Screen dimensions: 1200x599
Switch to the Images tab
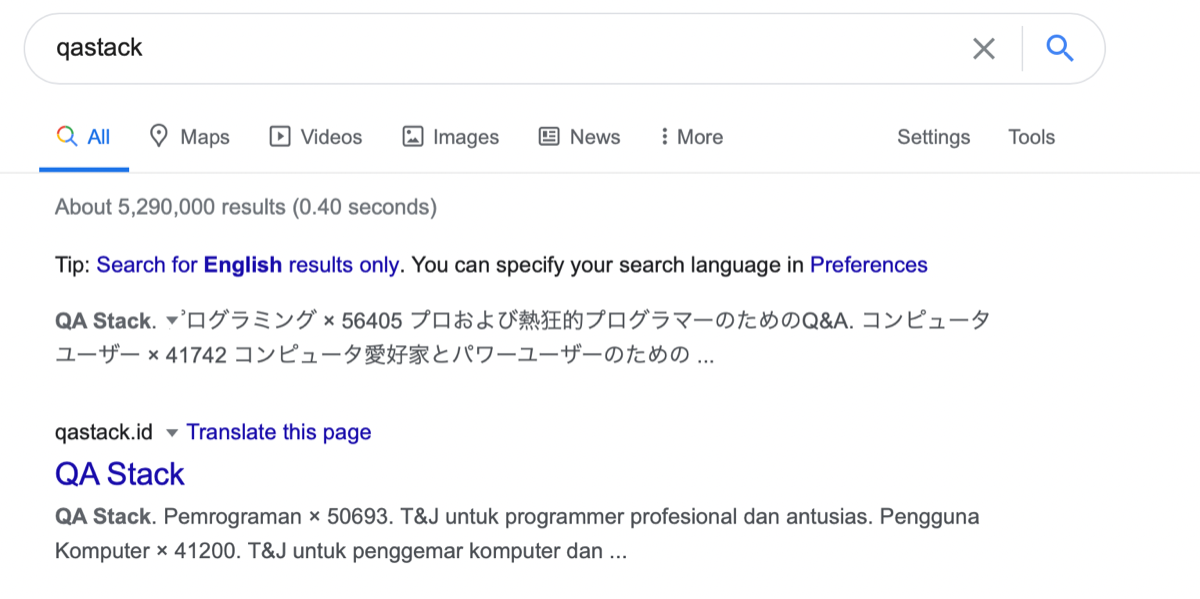450,137
